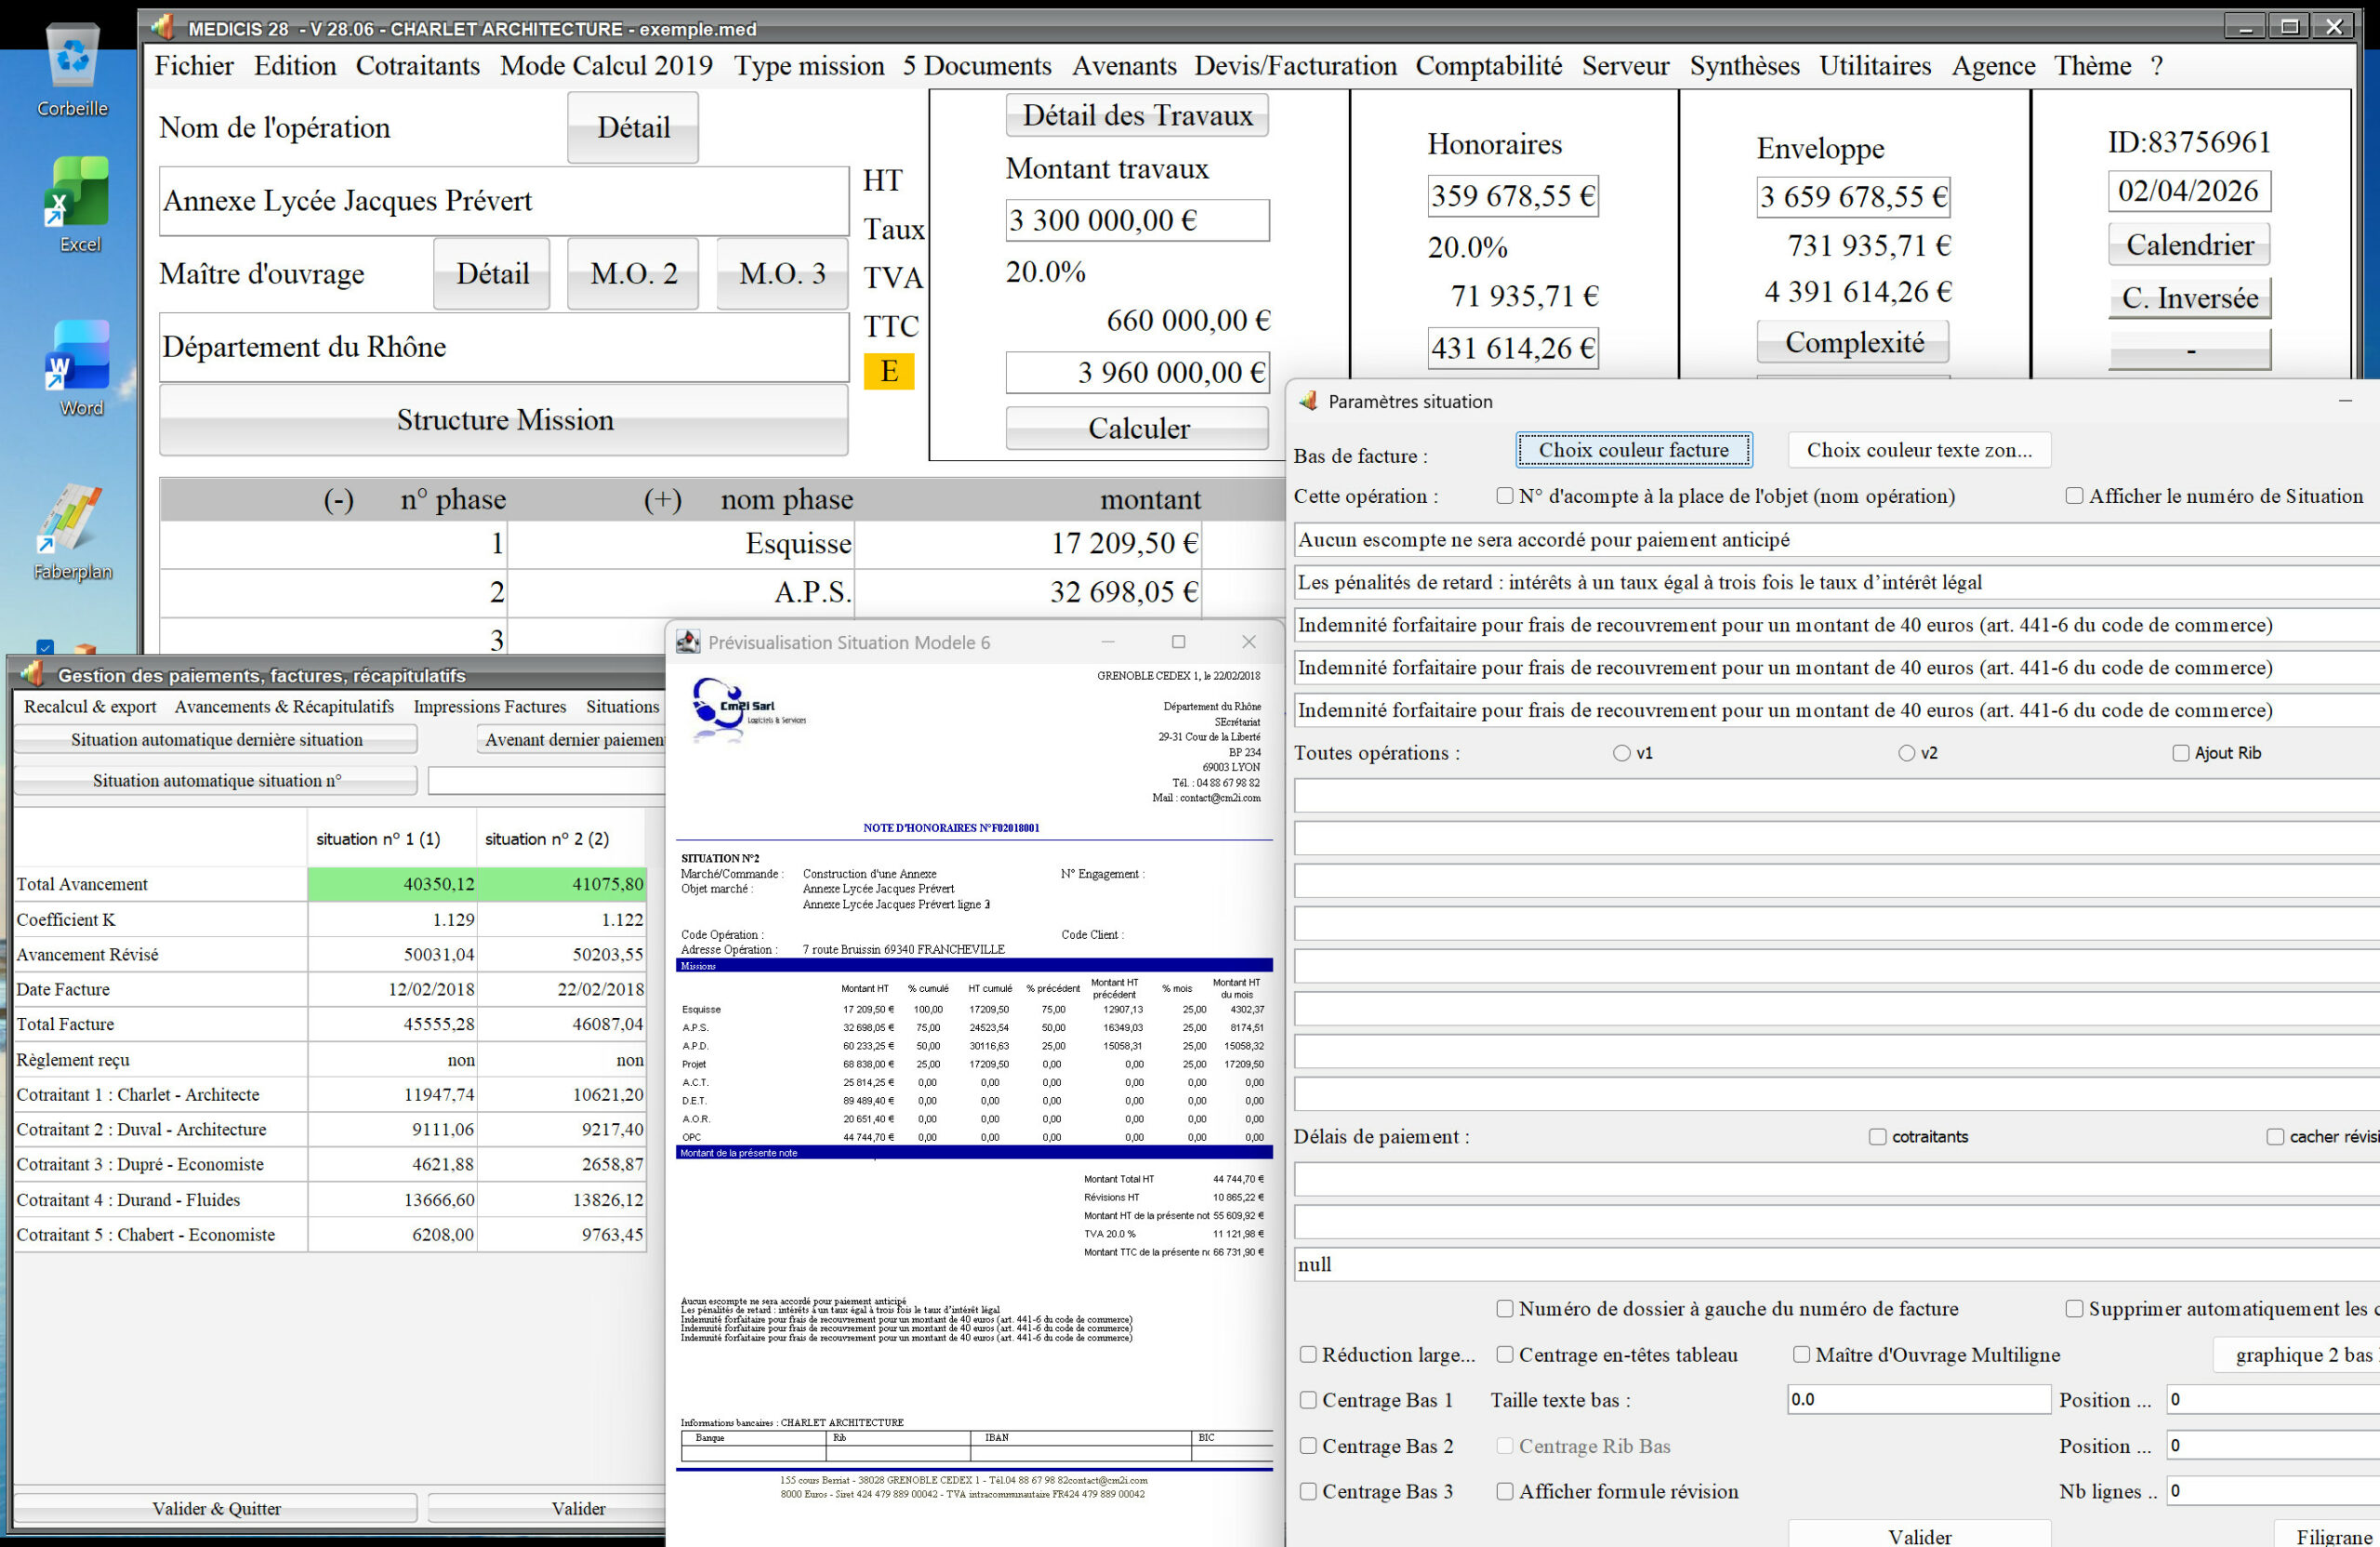
Task: Click the Gestion des paiements window icon
Action: [x=31, y=674]
